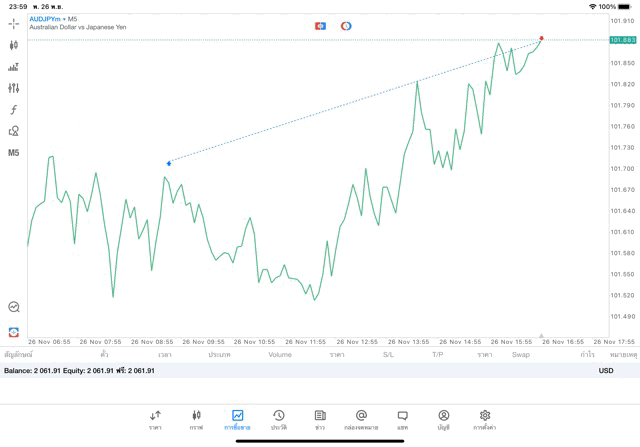Open the Chat tab
640x447 pixels.
[x=402, y=419]
